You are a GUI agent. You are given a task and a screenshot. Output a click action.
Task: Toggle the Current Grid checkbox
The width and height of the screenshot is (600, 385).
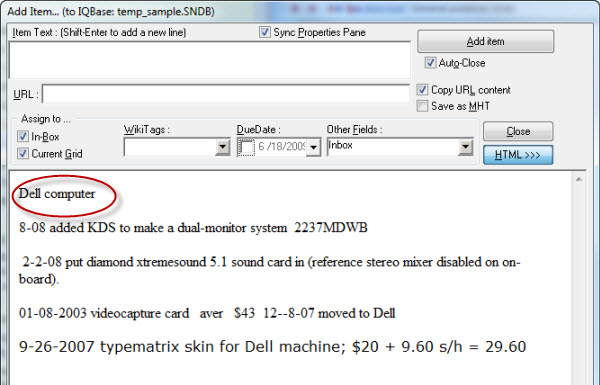23,153
